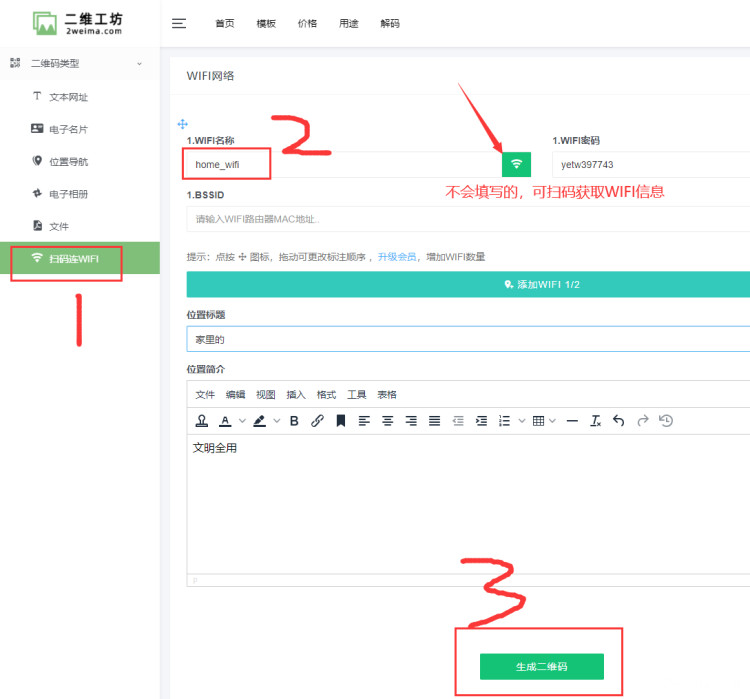Center-align text in the editor toolbar
The height and width of the screenshot is (699, 750).
tap(387, 421)
